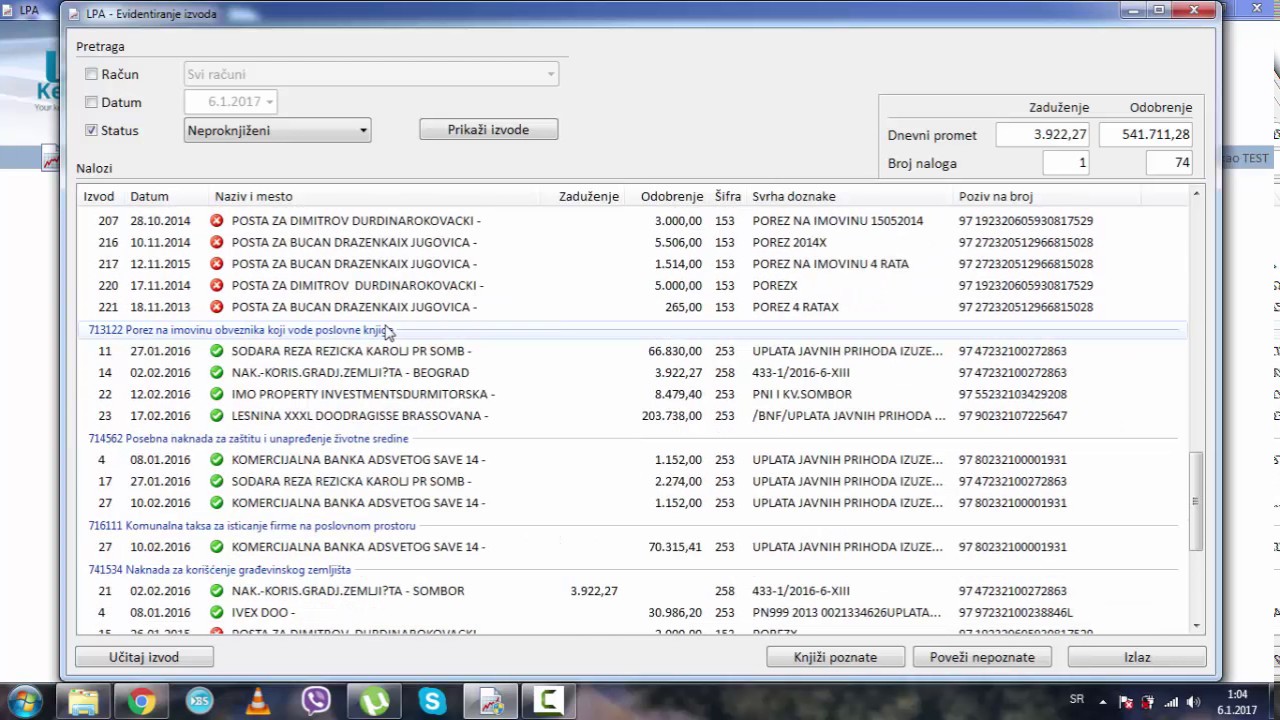Click the red error icon on izvod 207 row
1280x720 pixels.
(x=216, y=221)
